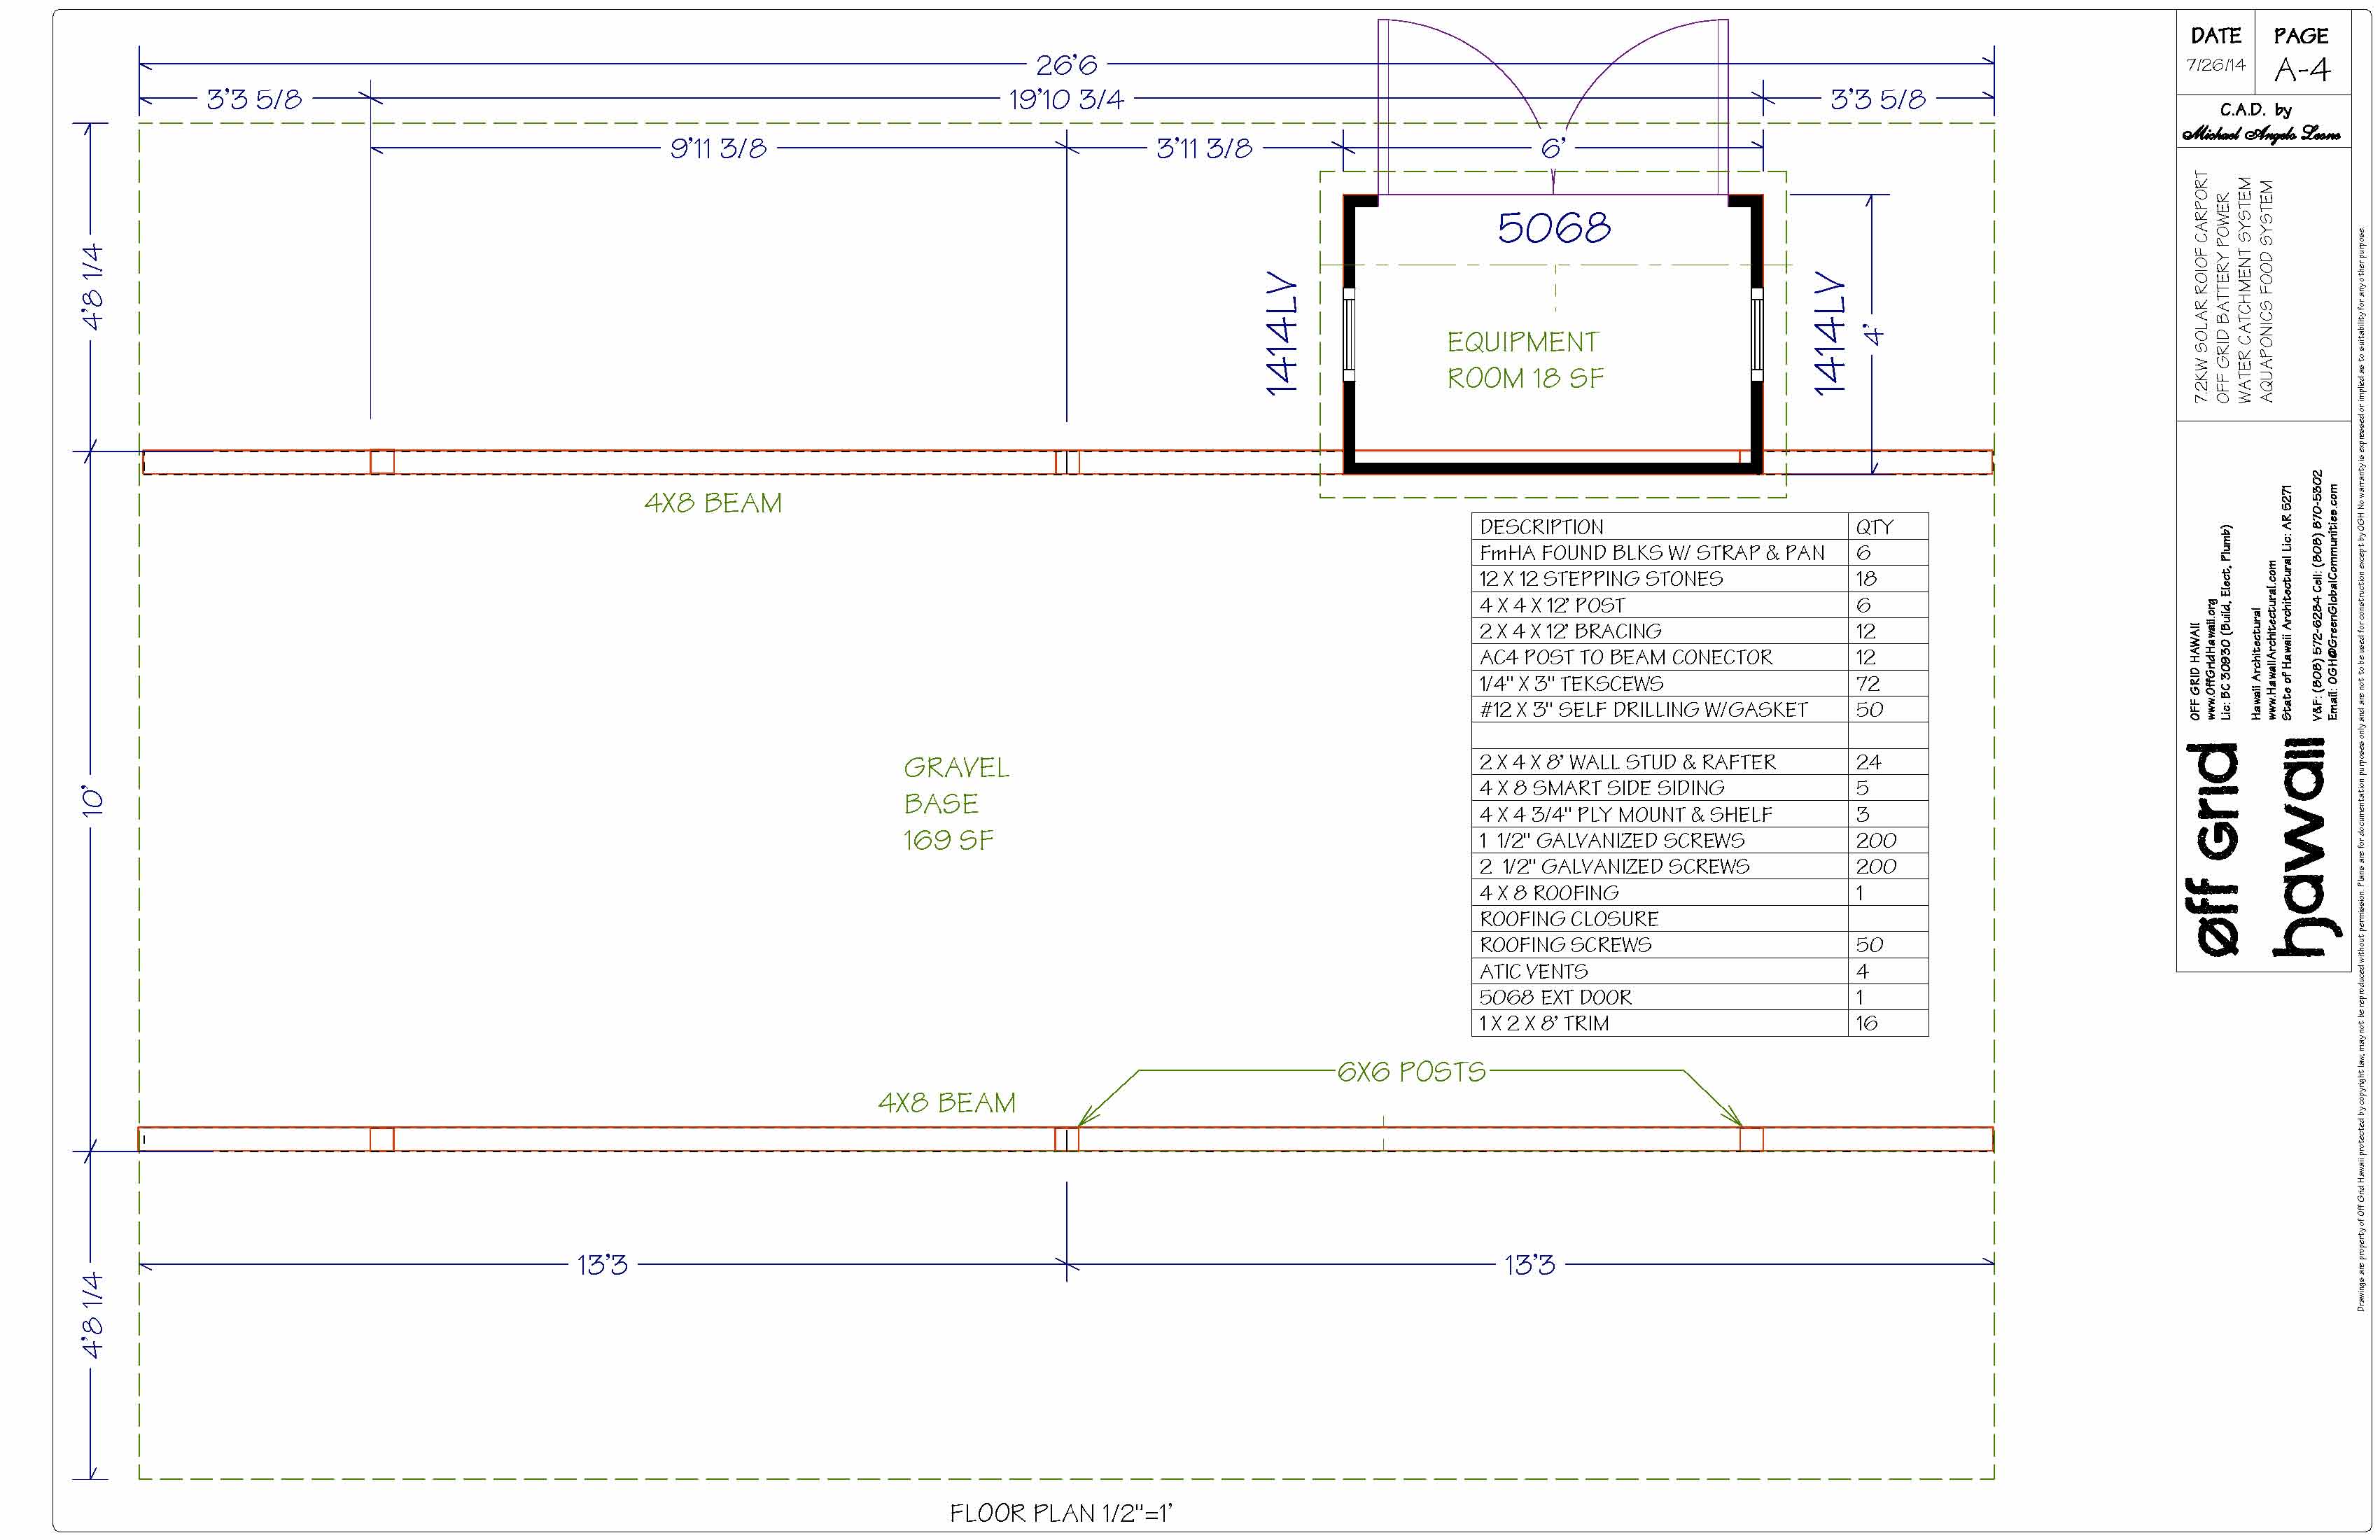Click the 4 X 4 3/4" PLY MOUNT & SHELF row
The height and width of the screenshot is (1540, 2380).
click(1699, 814)
